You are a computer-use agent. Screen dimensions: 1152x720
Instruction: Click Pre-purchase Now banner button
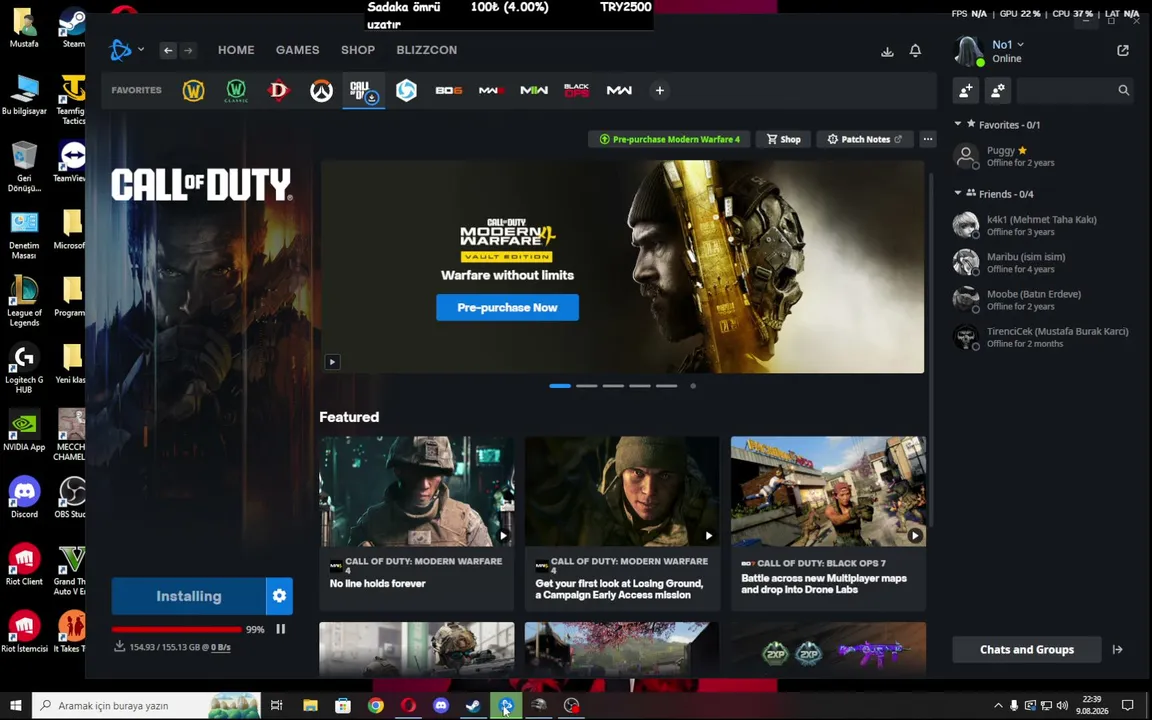tap(507, 307)
